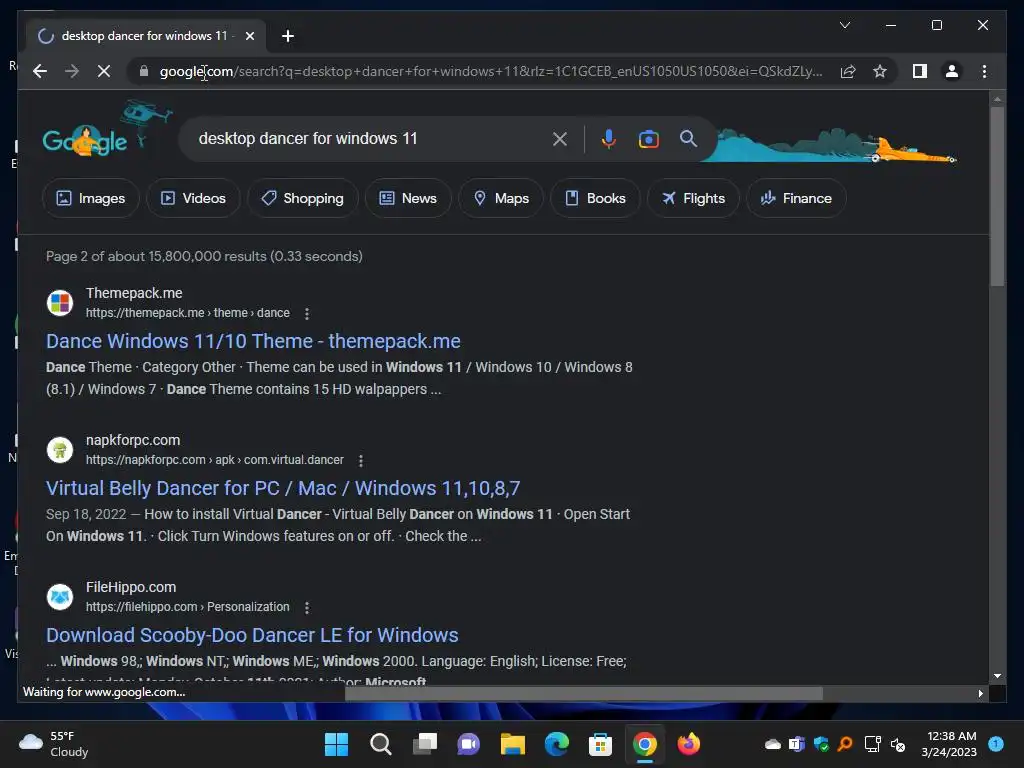Switch to Shopping results

coord(302,198)
